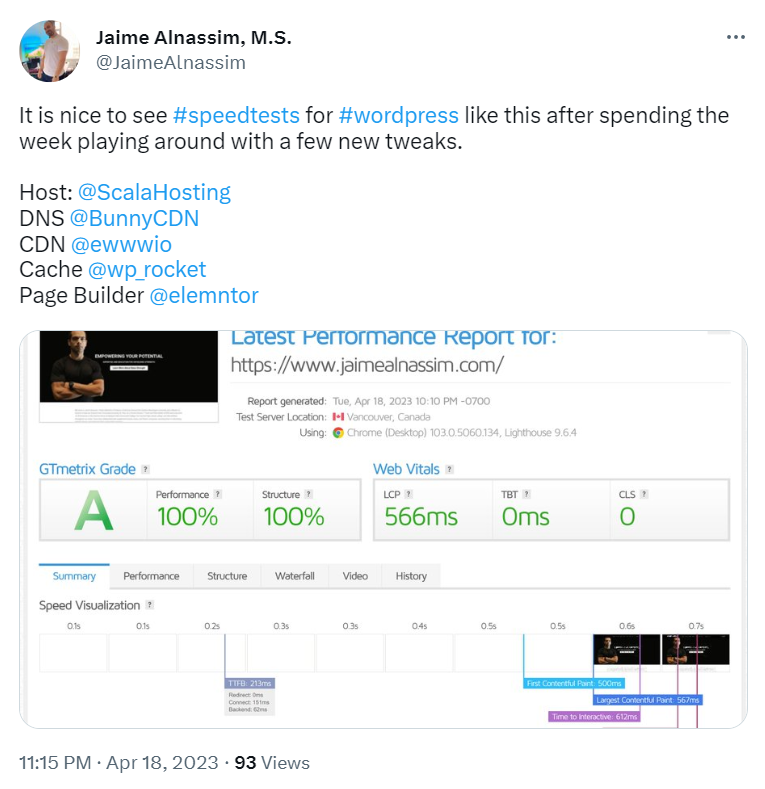Image resolution: width=765 pixels, height=789 pixels.
Task: Open the tweet's three-dot more options menu
Action: pyautogui.click(x=735, y=37)
